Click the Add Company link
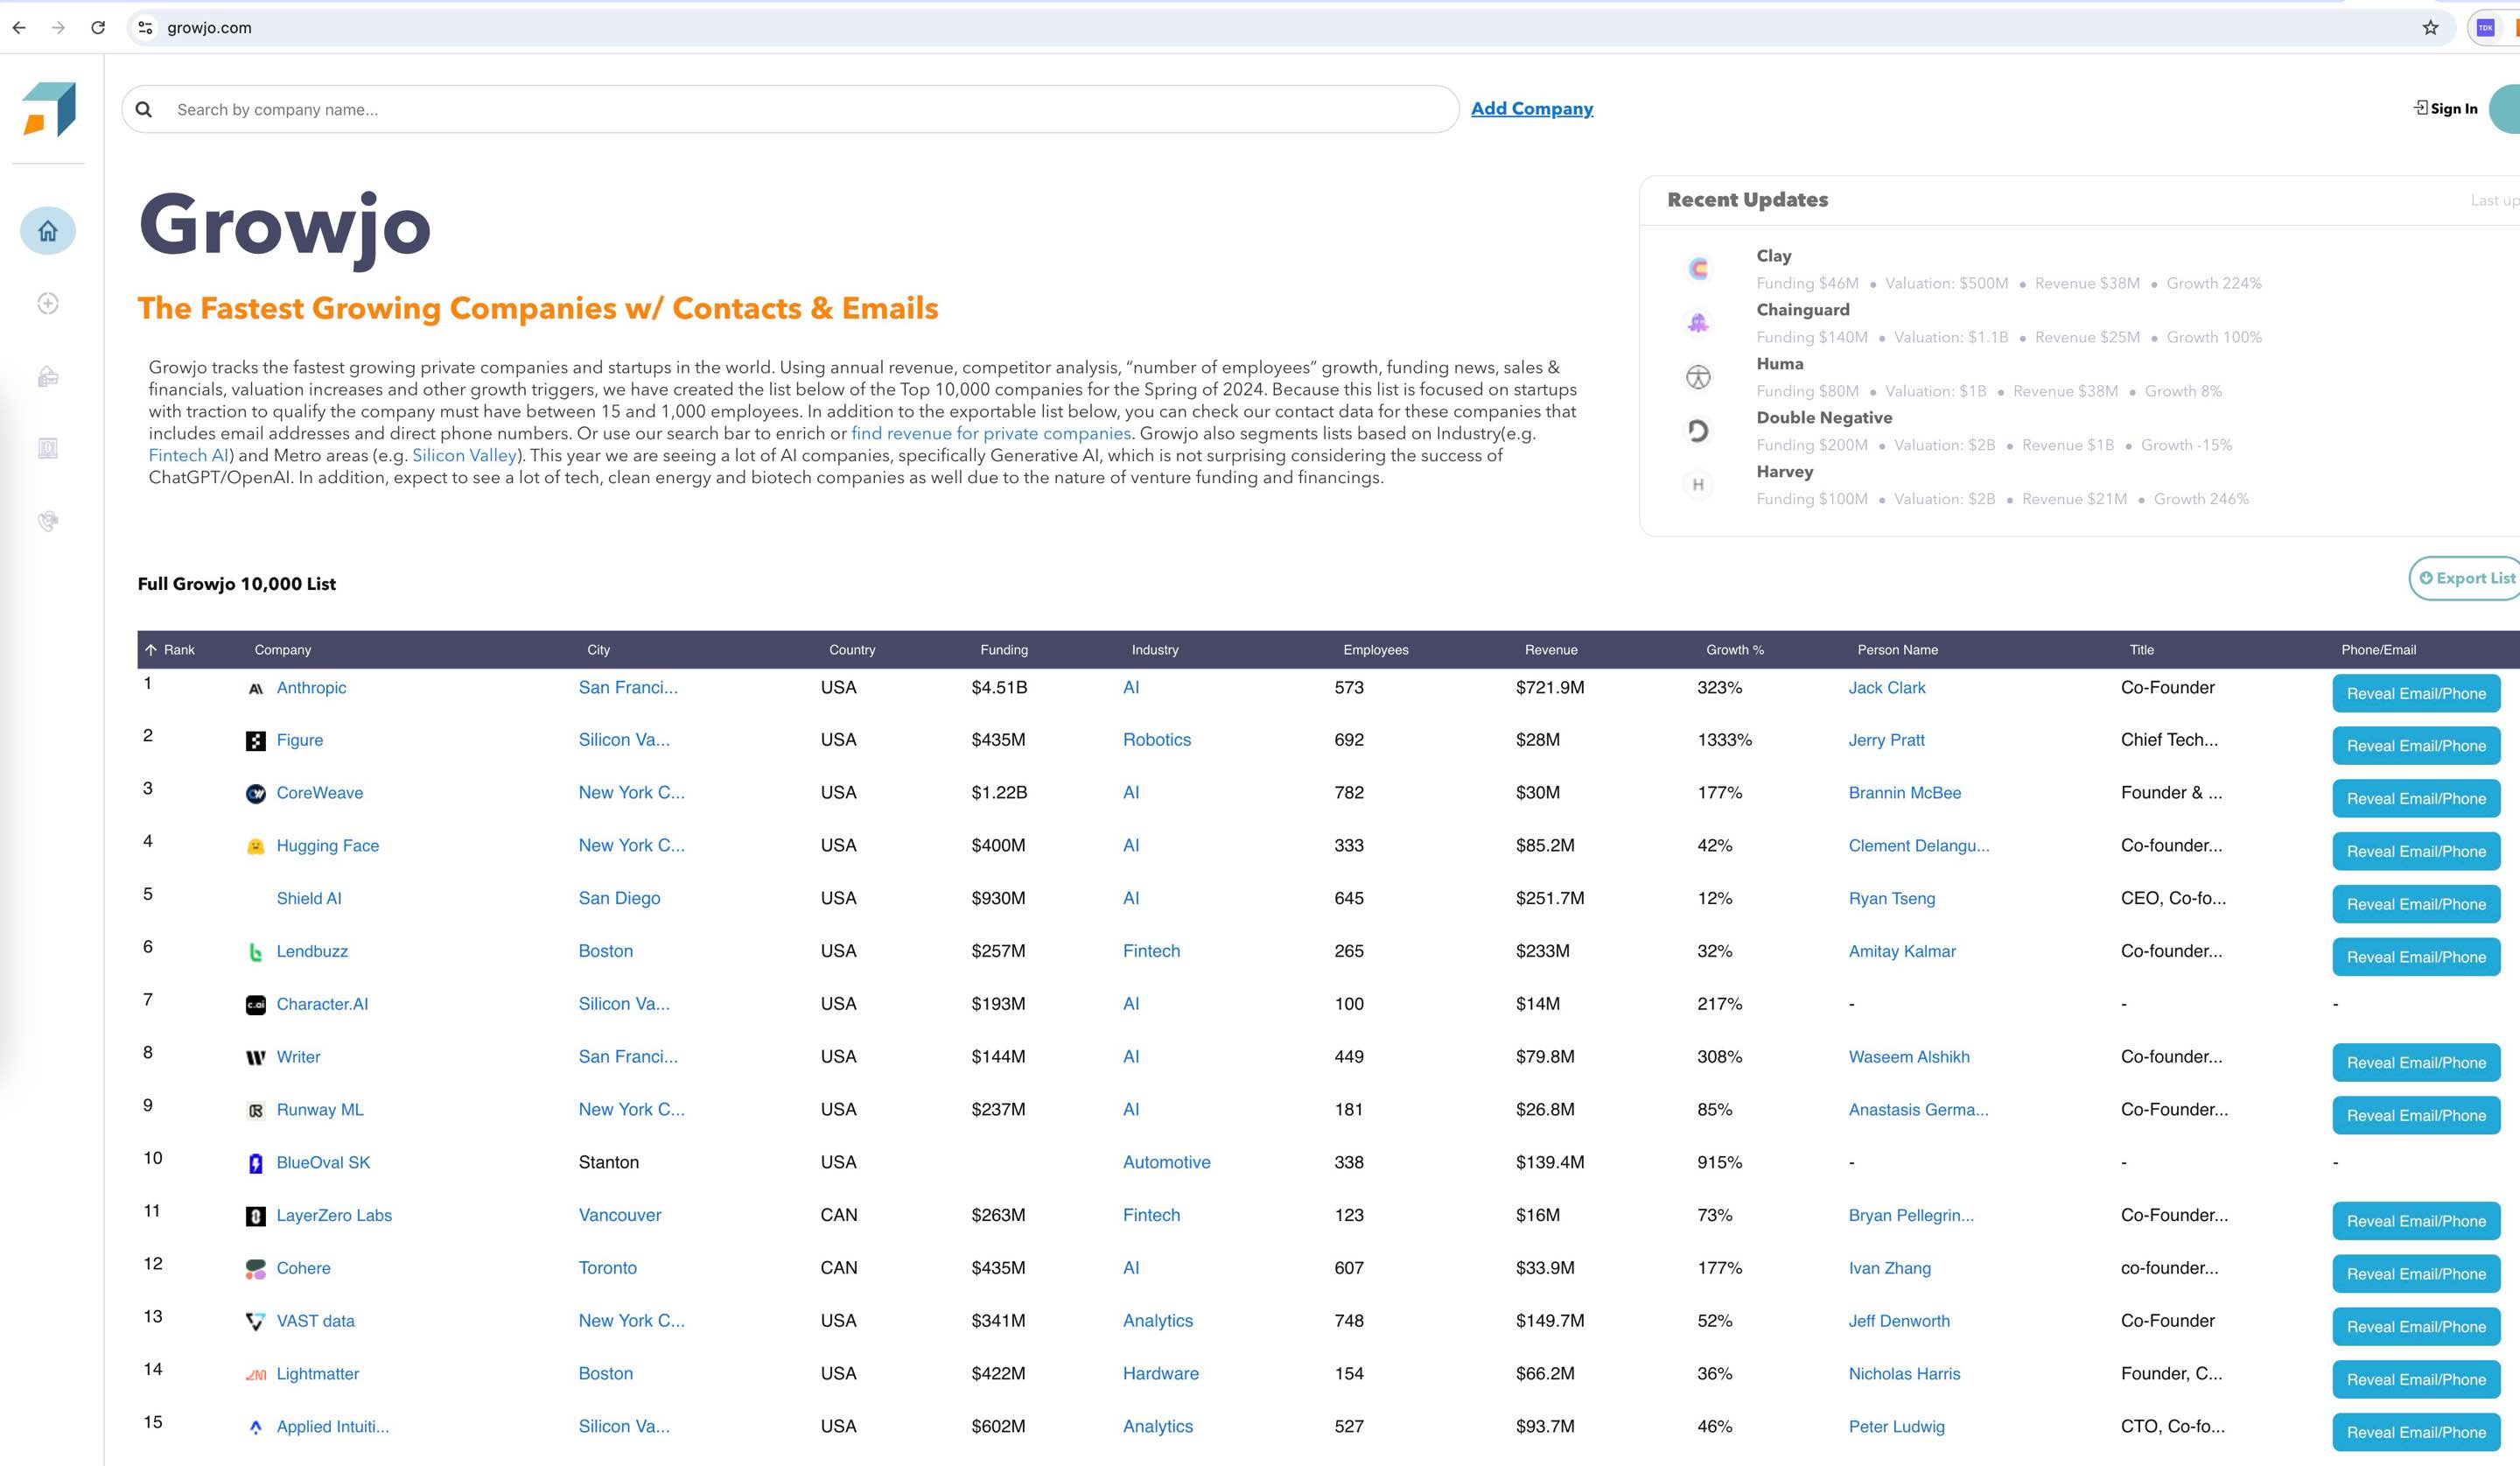This screenshot has height=1466, width=2520. click(x=1532, y=108)
